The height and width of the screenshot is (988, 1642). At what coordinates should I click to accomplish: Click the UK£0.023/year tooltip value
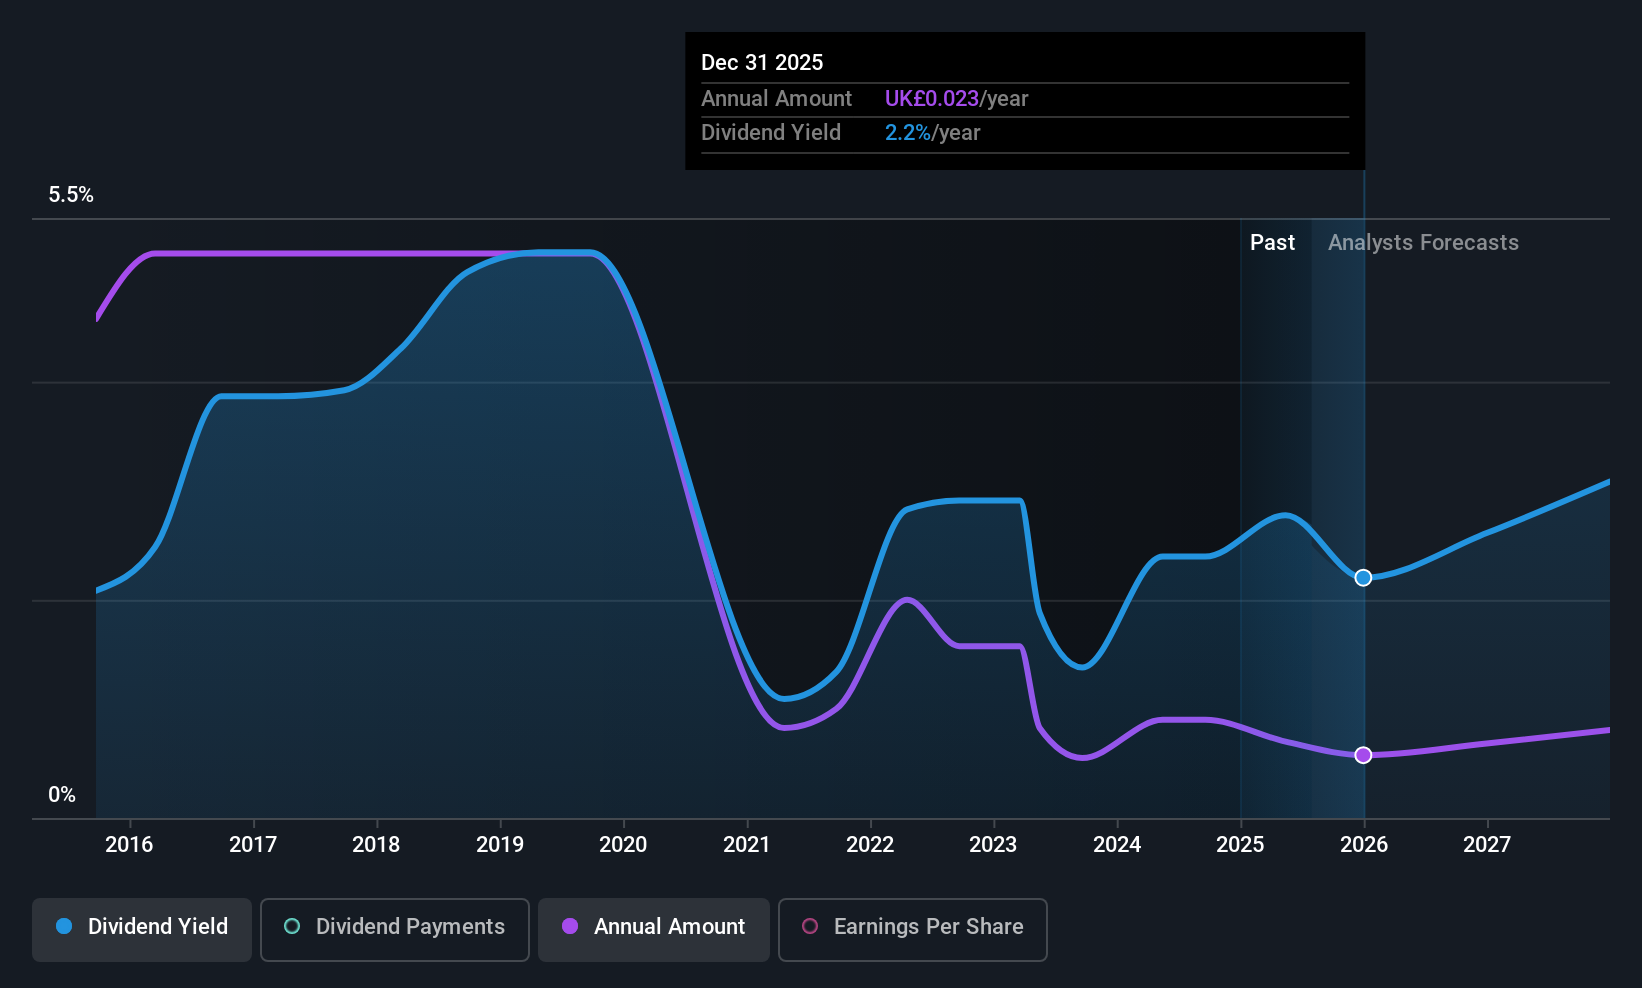(956, 99)
